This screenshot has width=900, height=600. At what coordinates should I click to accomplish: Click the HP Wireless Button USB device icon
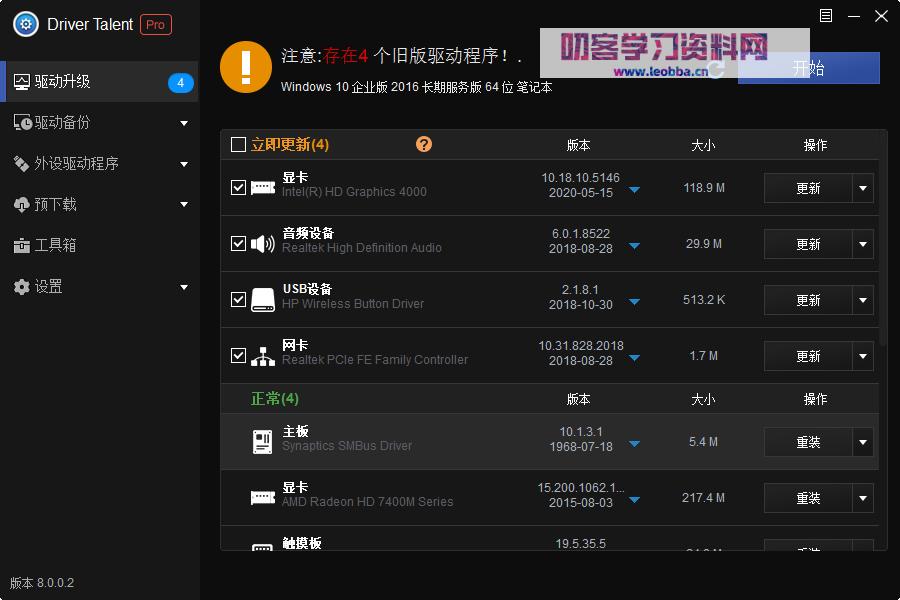263,300
